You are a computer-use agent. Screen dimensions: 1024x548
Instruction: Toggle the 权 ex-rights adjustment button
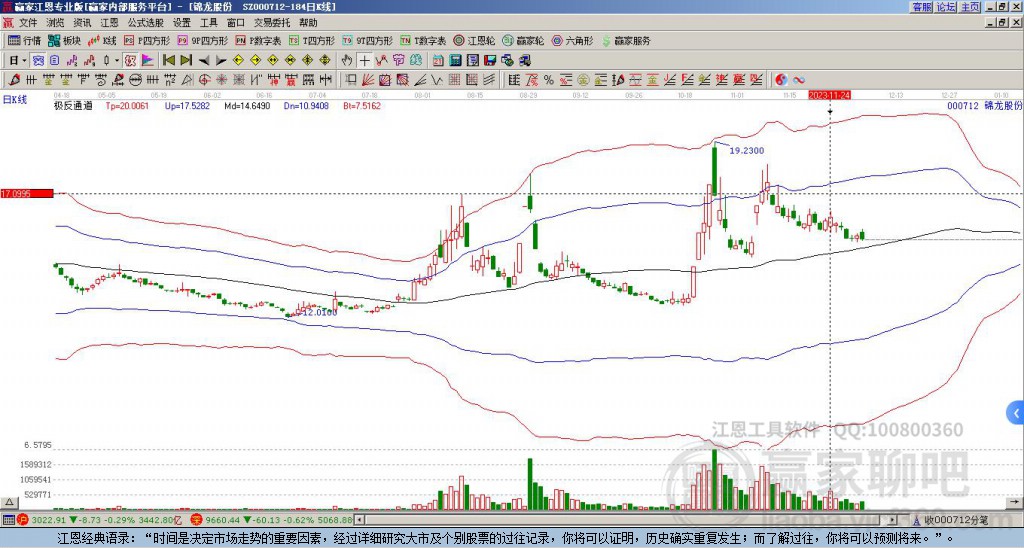point(130,60)
